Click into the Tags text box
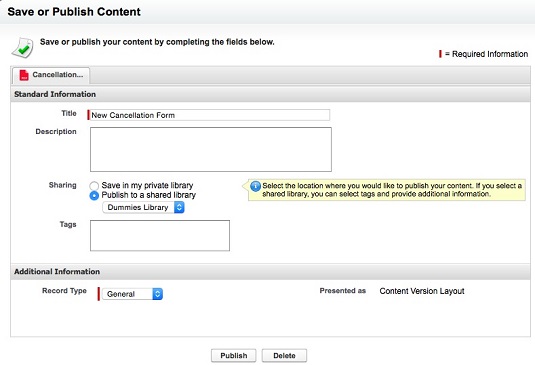535x365 pixels. [160, 235]
